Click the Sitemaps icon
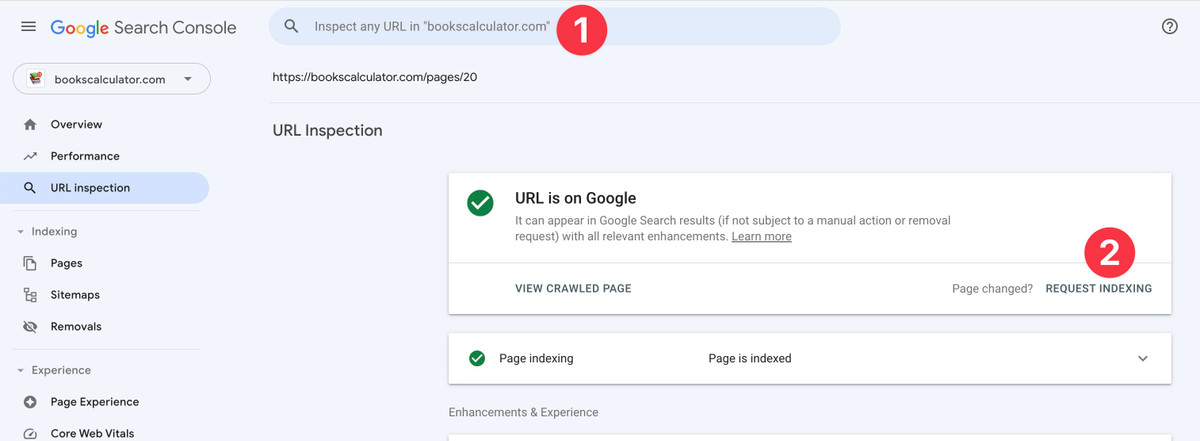 tap(30, 295)
